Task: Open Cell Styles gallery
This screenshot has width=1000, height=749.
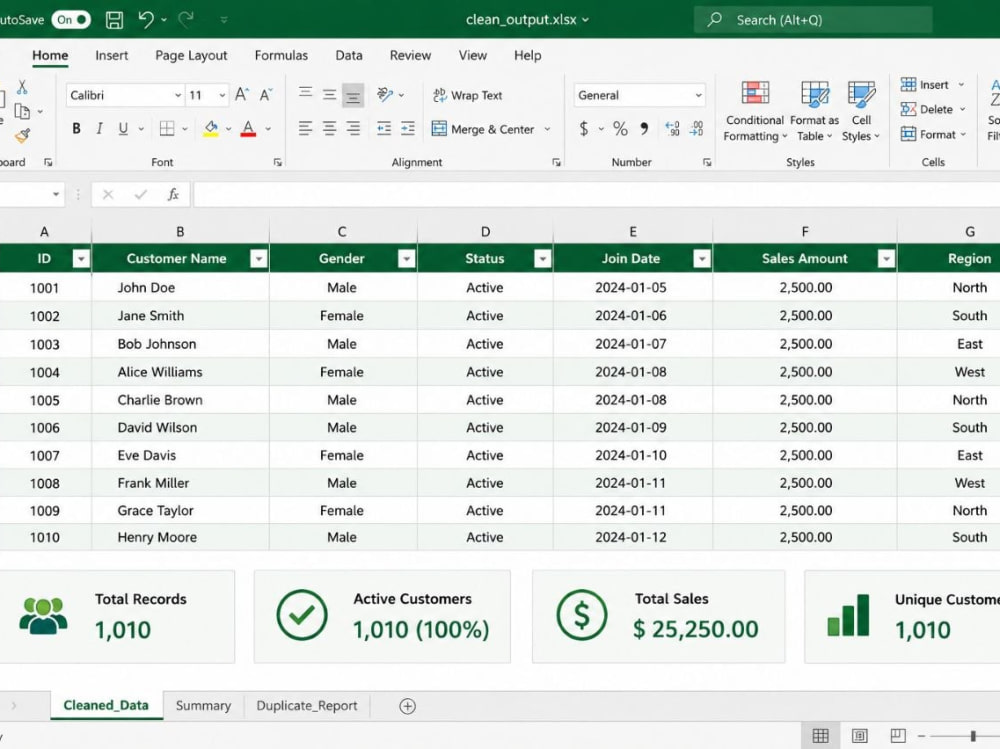Action: 861,112
